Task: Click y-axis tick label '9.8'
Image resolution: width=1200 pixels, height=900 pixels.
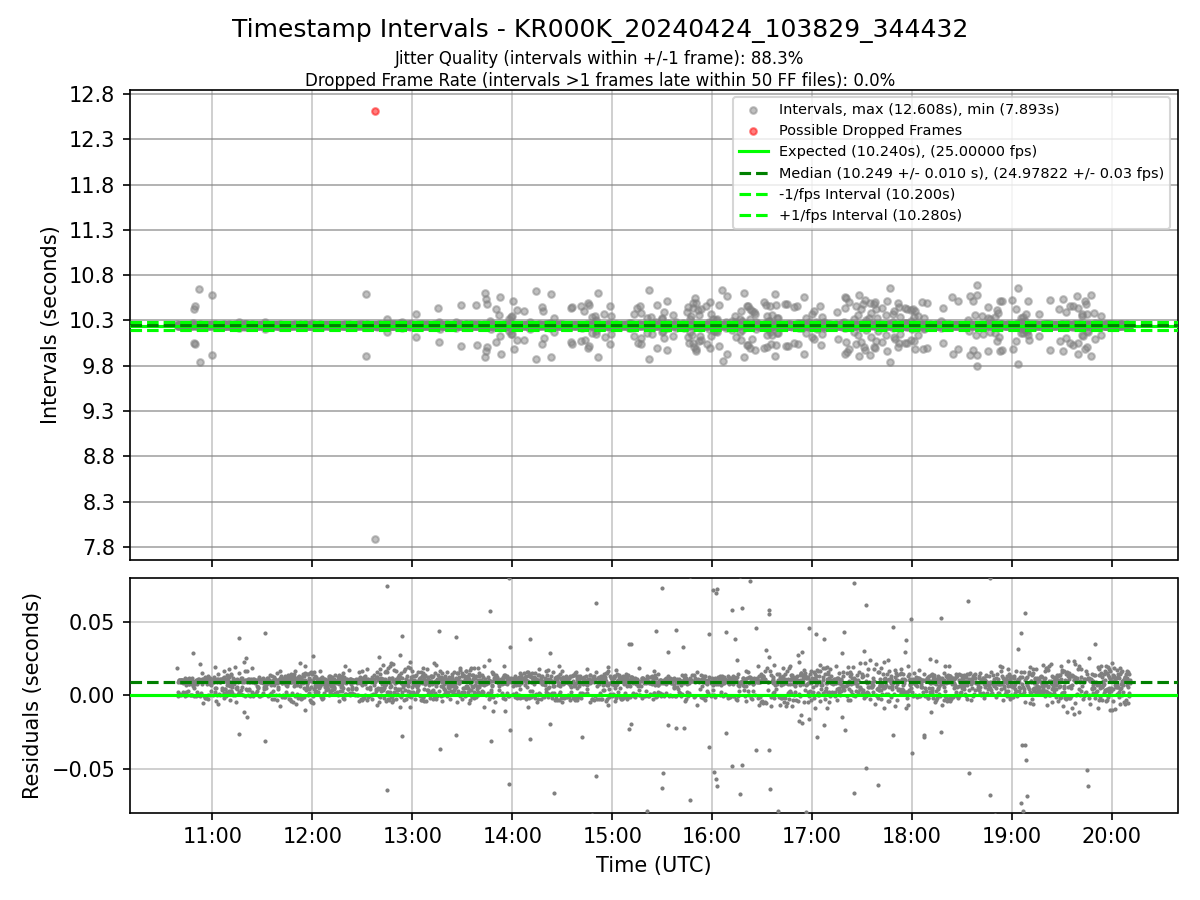Action: [x=99, y=366]
